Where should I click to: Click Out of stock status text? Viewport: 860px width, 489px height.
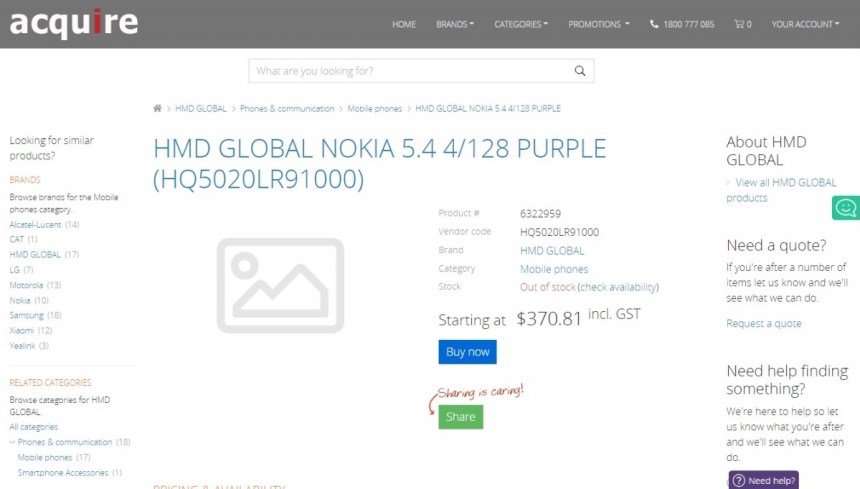(x=547, y=287)
